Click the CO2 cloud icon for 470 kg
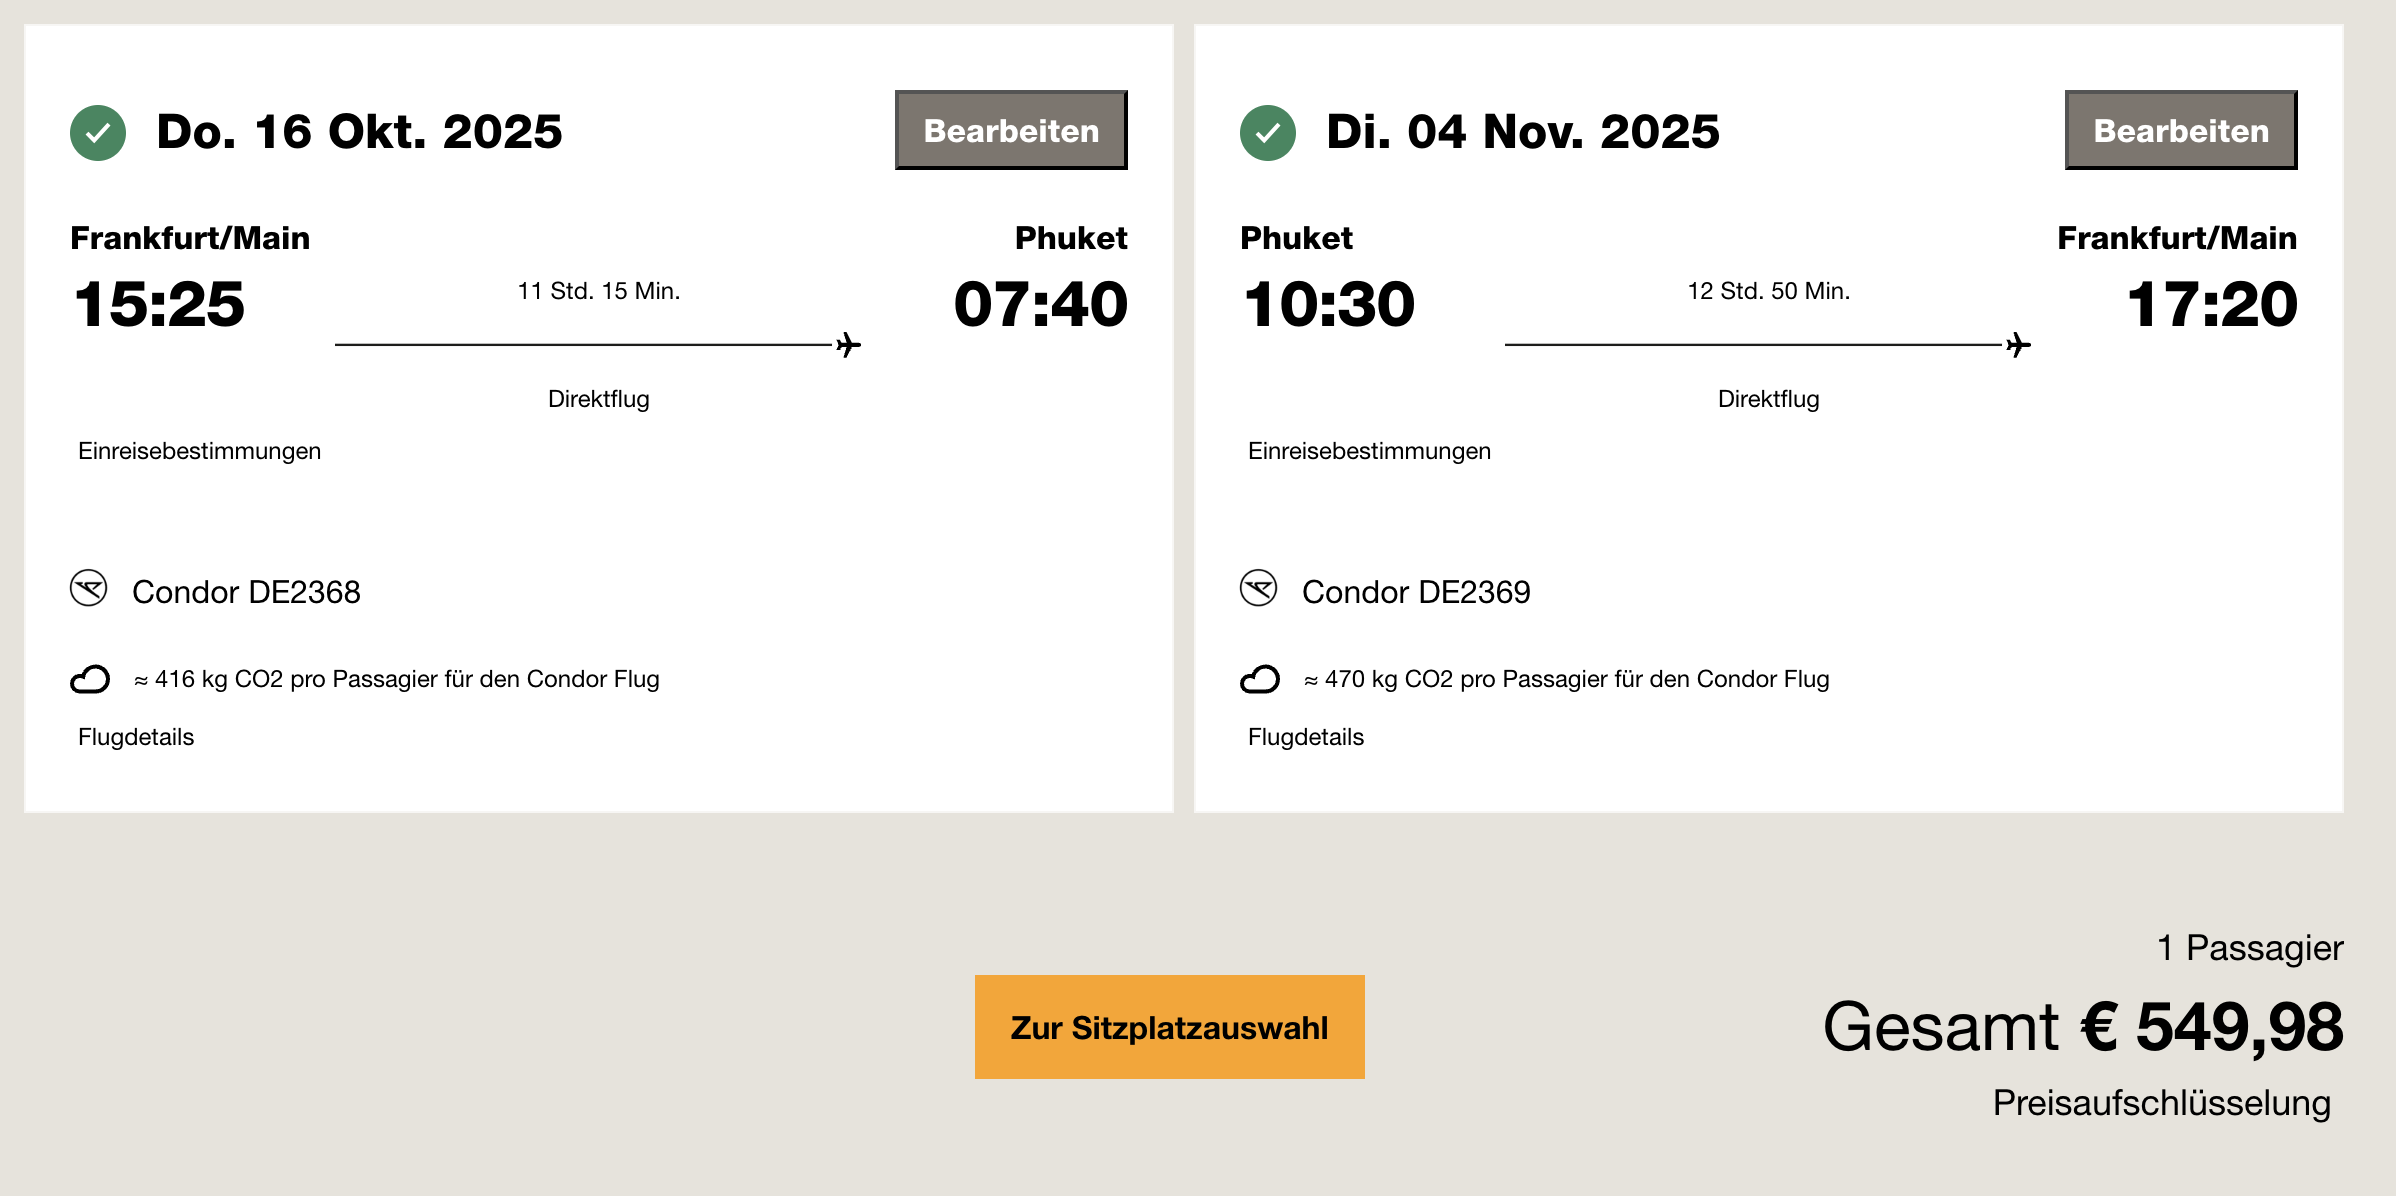This screenshot has height=1196, width=2396. pos(1260,680)
